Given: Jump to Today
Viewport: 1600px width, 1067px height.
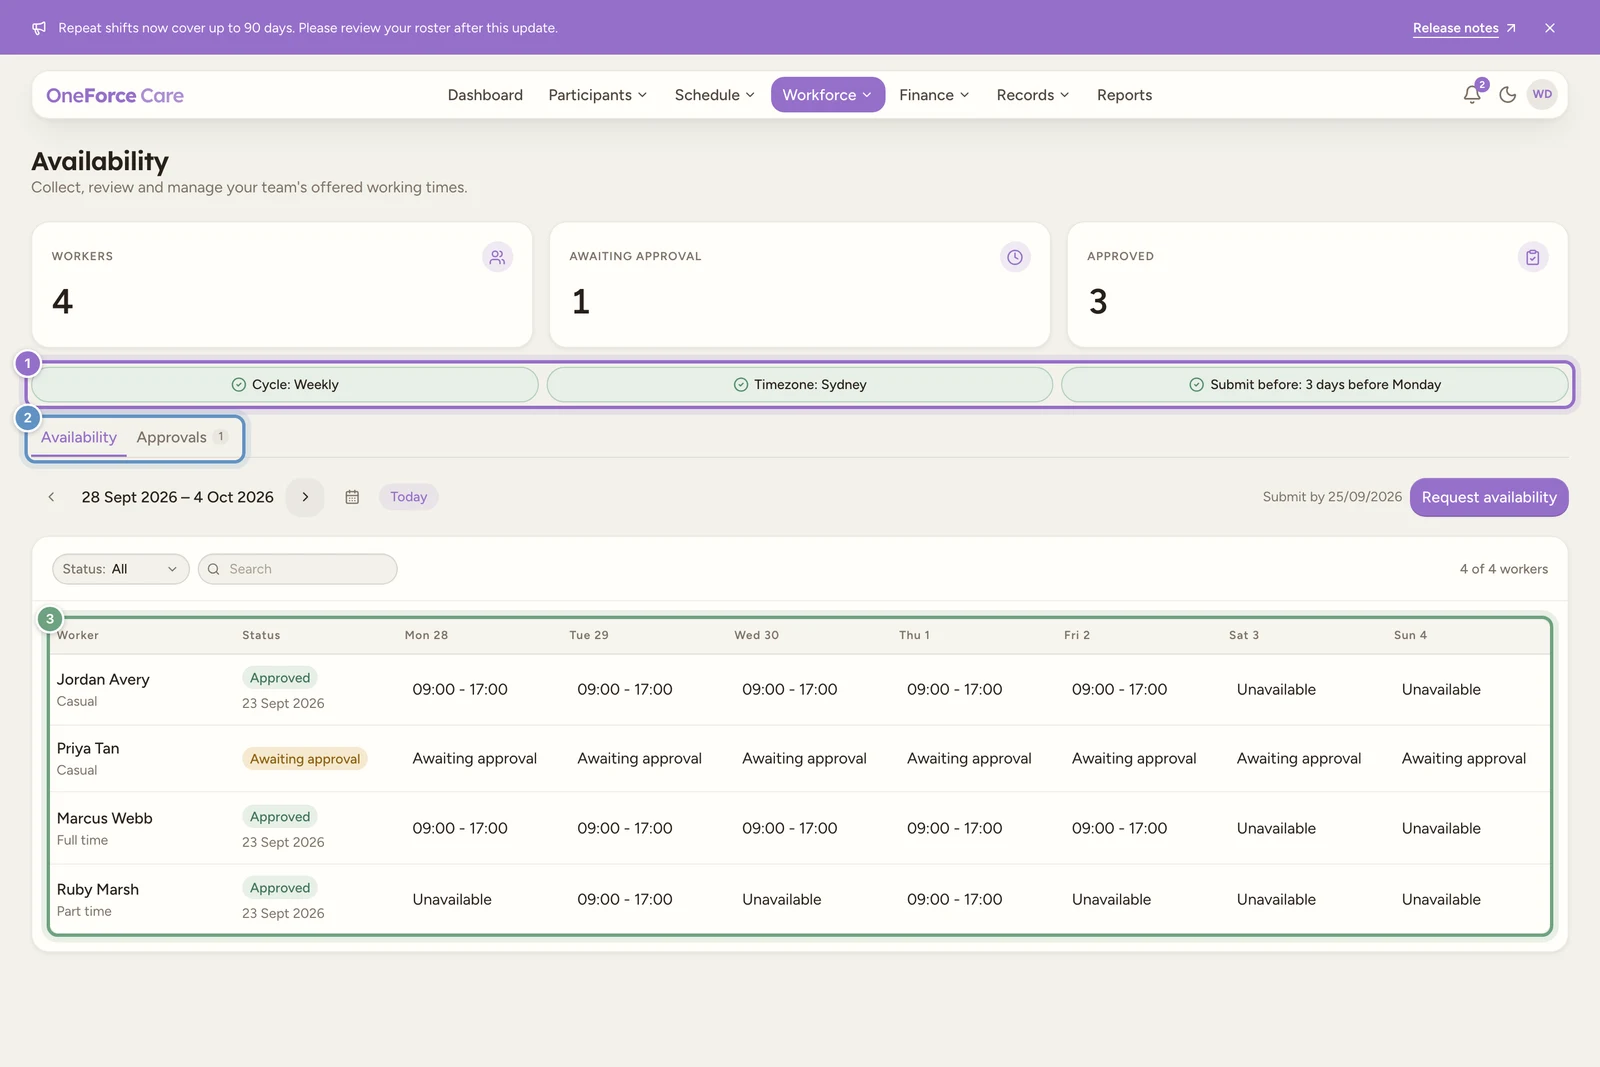Looking at the screenshot, I should point(408,497).
